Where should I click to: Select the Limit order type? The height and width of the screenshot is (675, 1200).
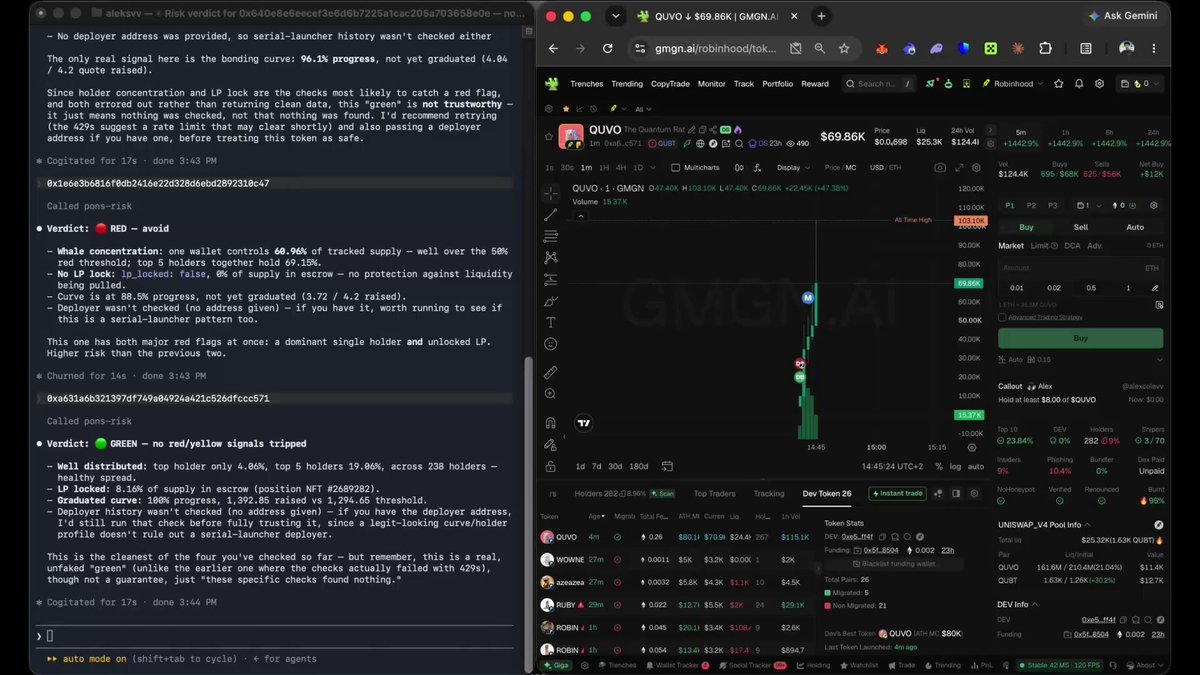1042,245
